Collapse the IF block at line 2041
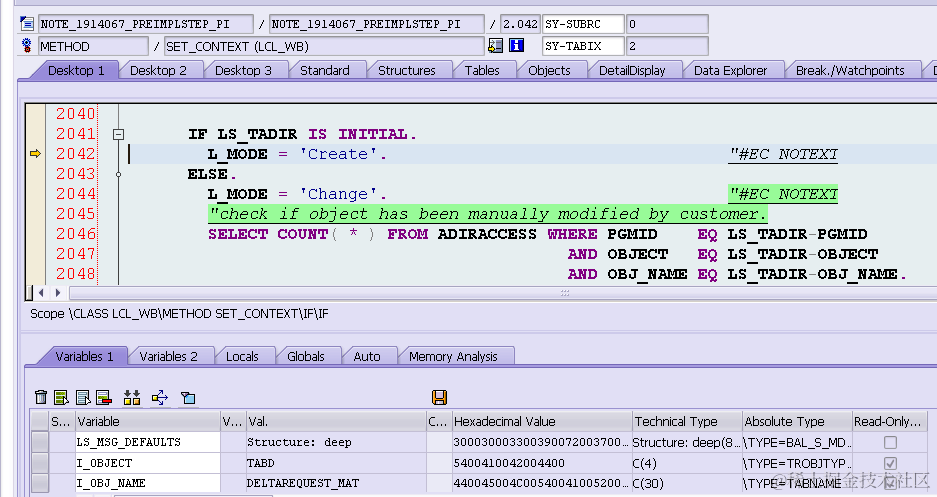 pyautogui.click(x=118, y=134)
